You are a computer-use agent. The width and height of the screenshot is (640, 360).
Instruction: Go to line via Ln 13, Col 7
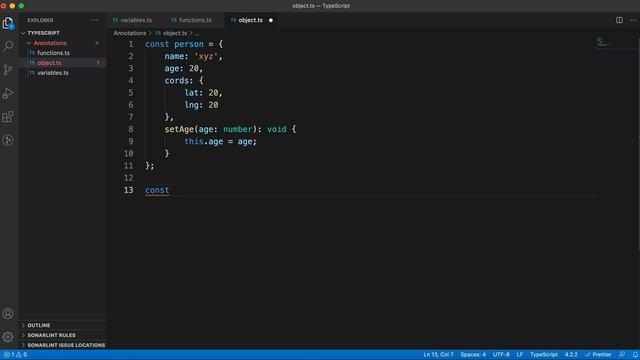(x=438, y=355)
